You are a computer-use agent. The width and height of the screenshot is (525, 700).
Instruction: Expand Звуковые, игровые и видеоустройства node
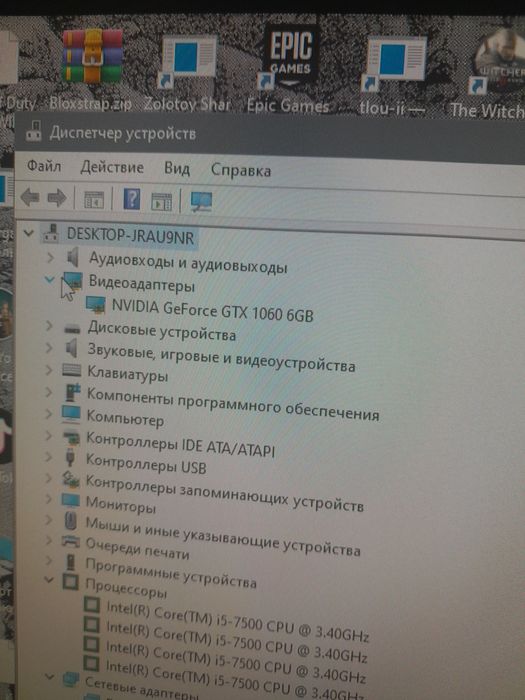coord(49,348)
